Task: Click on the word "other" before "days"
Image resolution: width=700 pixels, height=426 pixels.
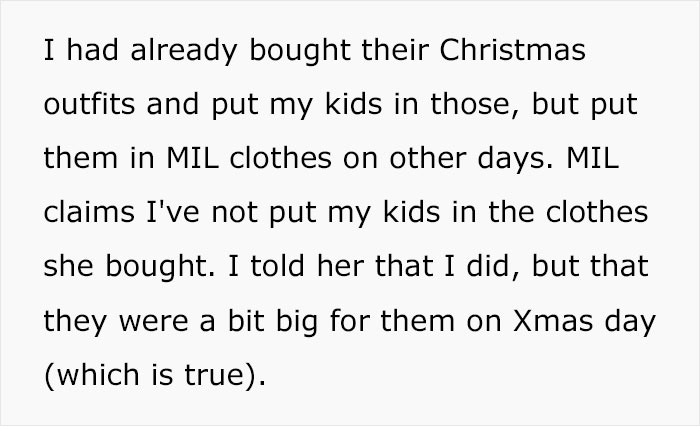Action: [428, 158]
